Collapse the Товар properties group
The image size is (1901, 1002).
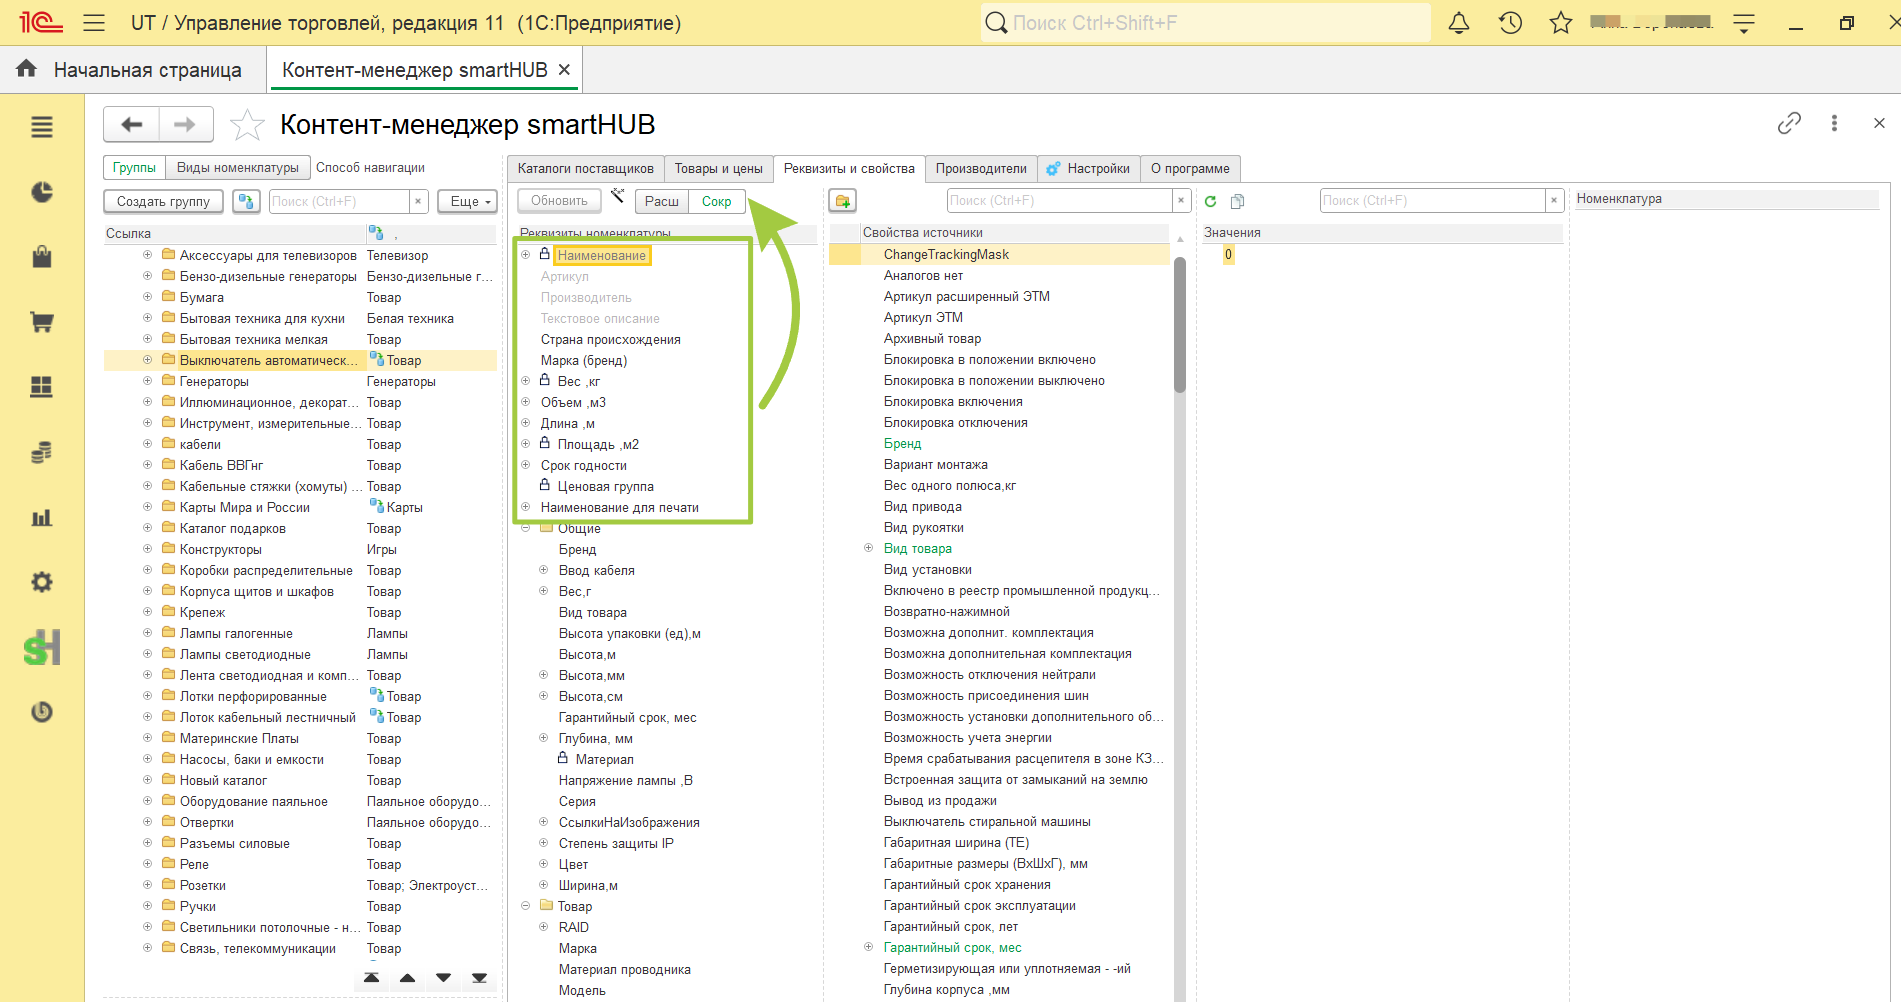525,906
